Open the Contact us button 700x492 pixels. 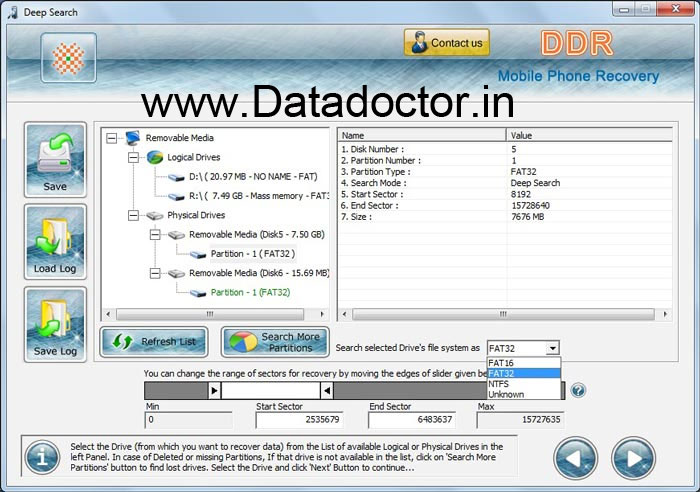tap(447, 43)
